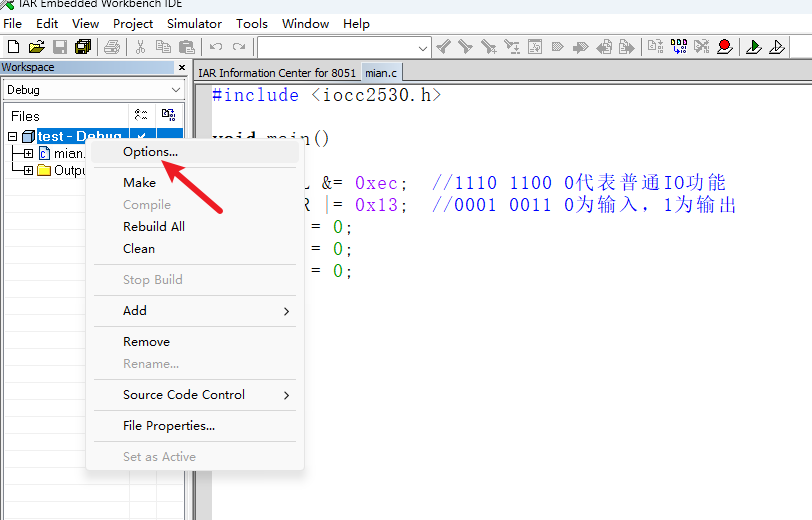Click the green Download and Debug icon

[753, 47]
